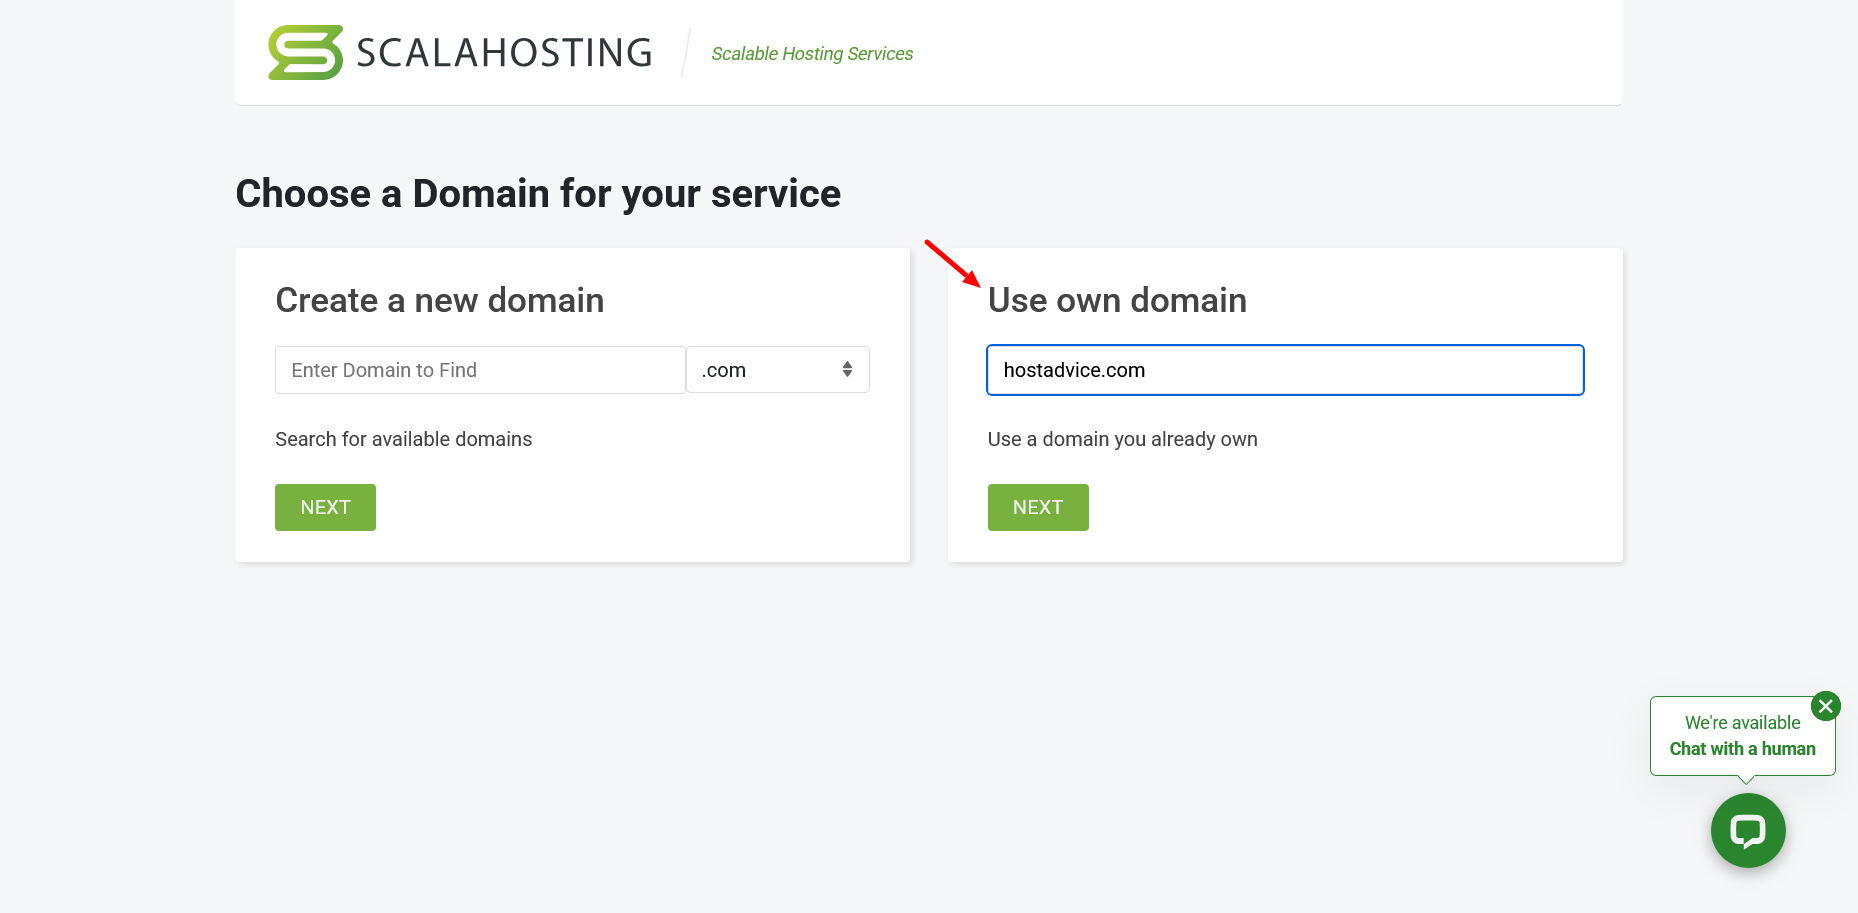Image resolution: width=1858 pixels, height=913 pixels.
Task: Click the We're available text in chat popup
Action: (x=1742, y=723)
